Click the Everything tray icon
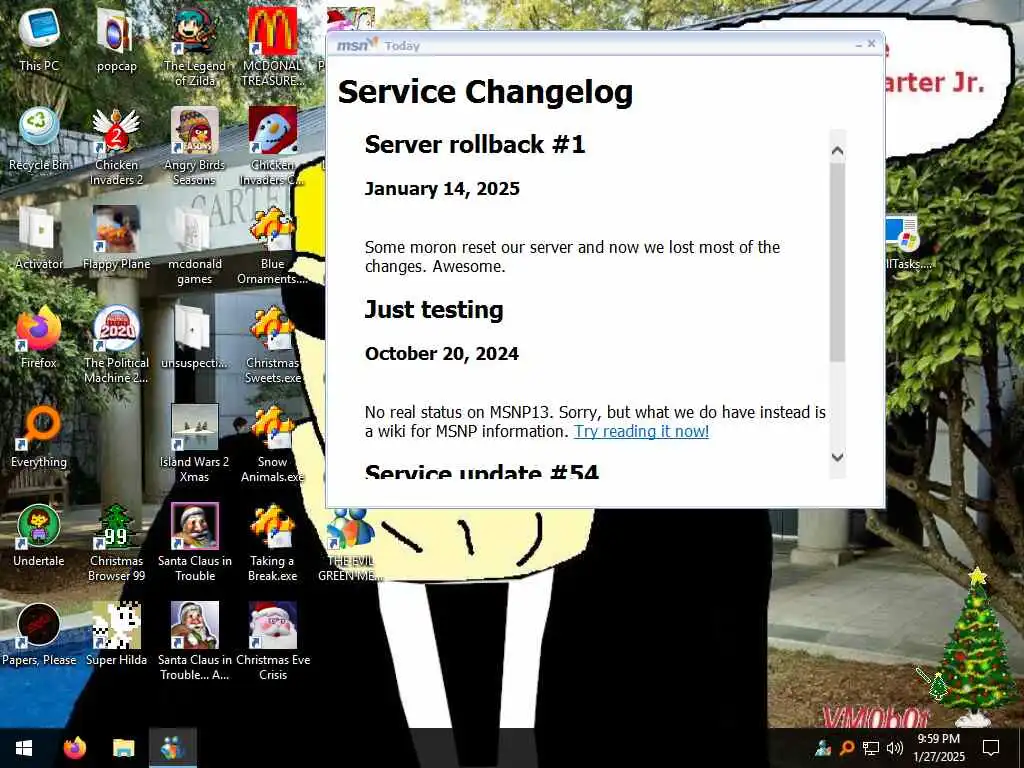Screen dimensions: 1024x768 (847, 748)
